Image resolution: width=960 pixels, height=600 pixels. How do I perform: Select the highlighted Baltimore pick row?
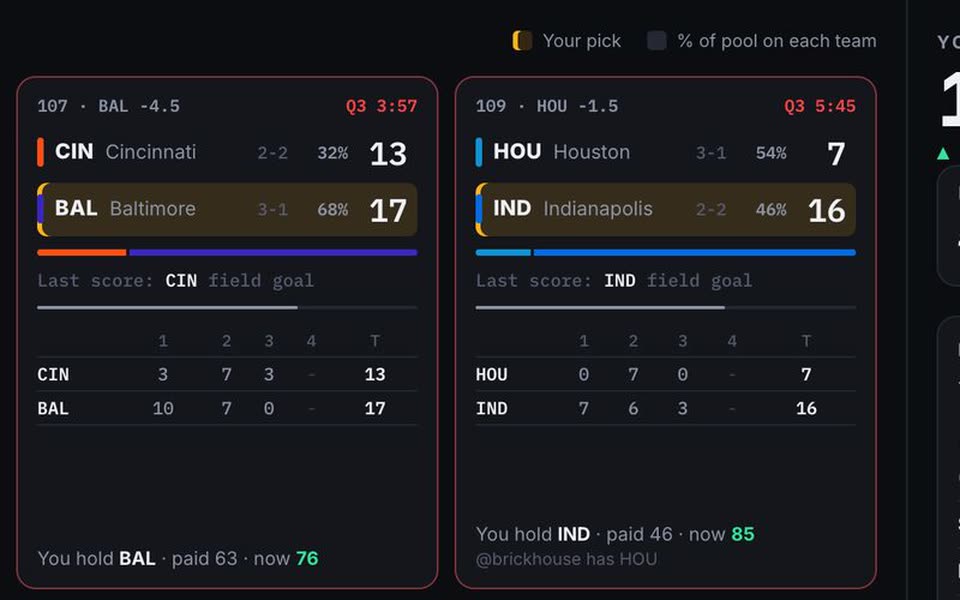(227, 209)
